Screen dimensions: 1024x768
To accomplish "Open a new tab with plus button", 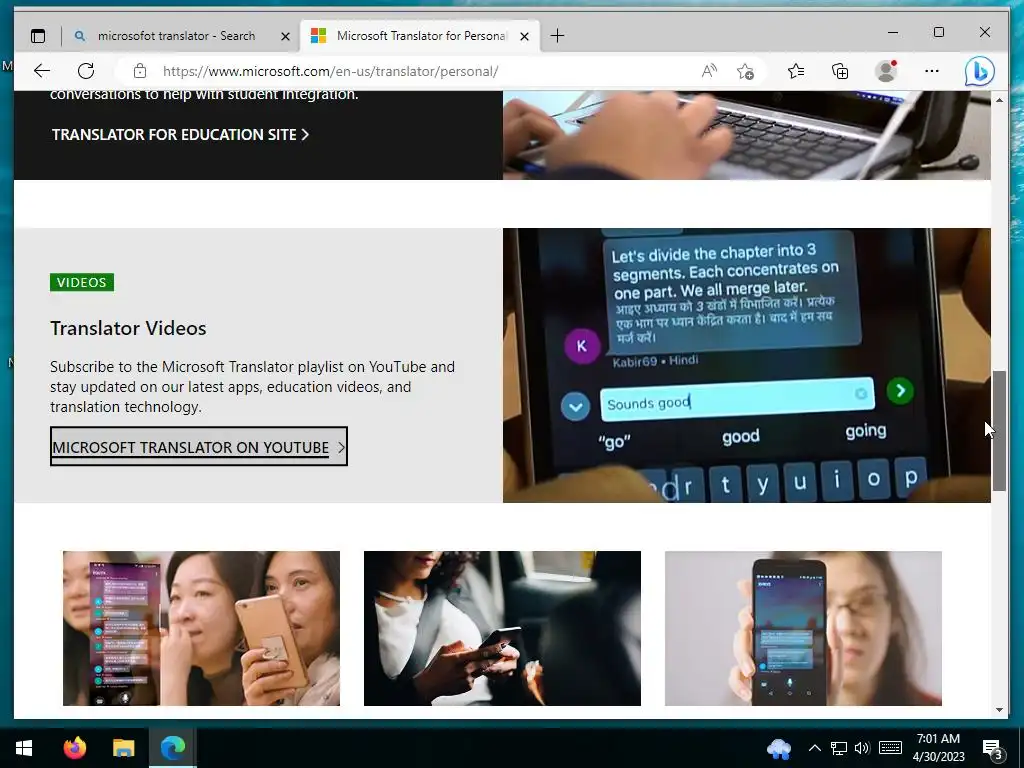I will tap(558, 36).
